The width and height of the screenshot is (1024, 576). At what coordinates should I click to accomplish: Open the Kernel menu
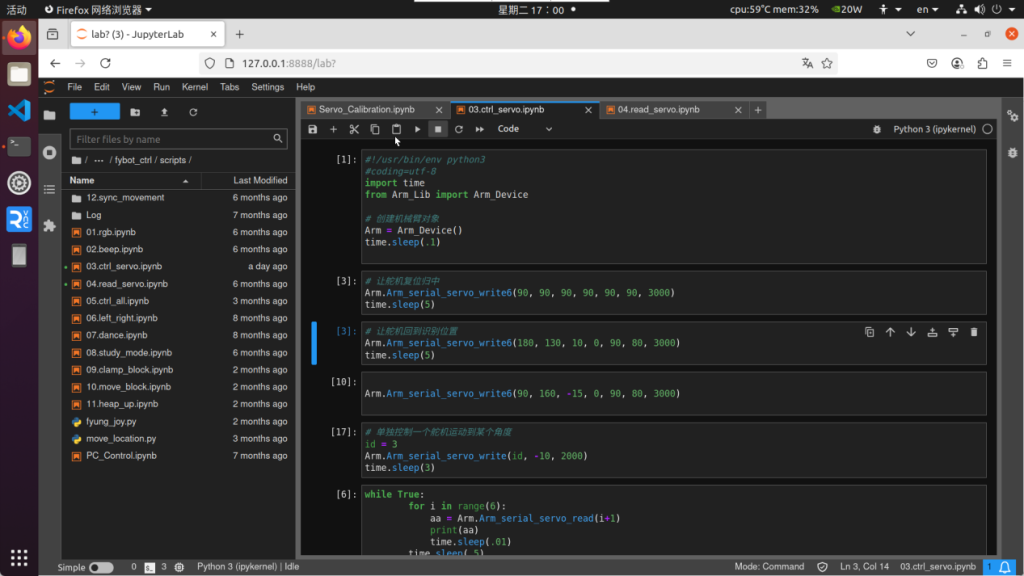[195, 87]
